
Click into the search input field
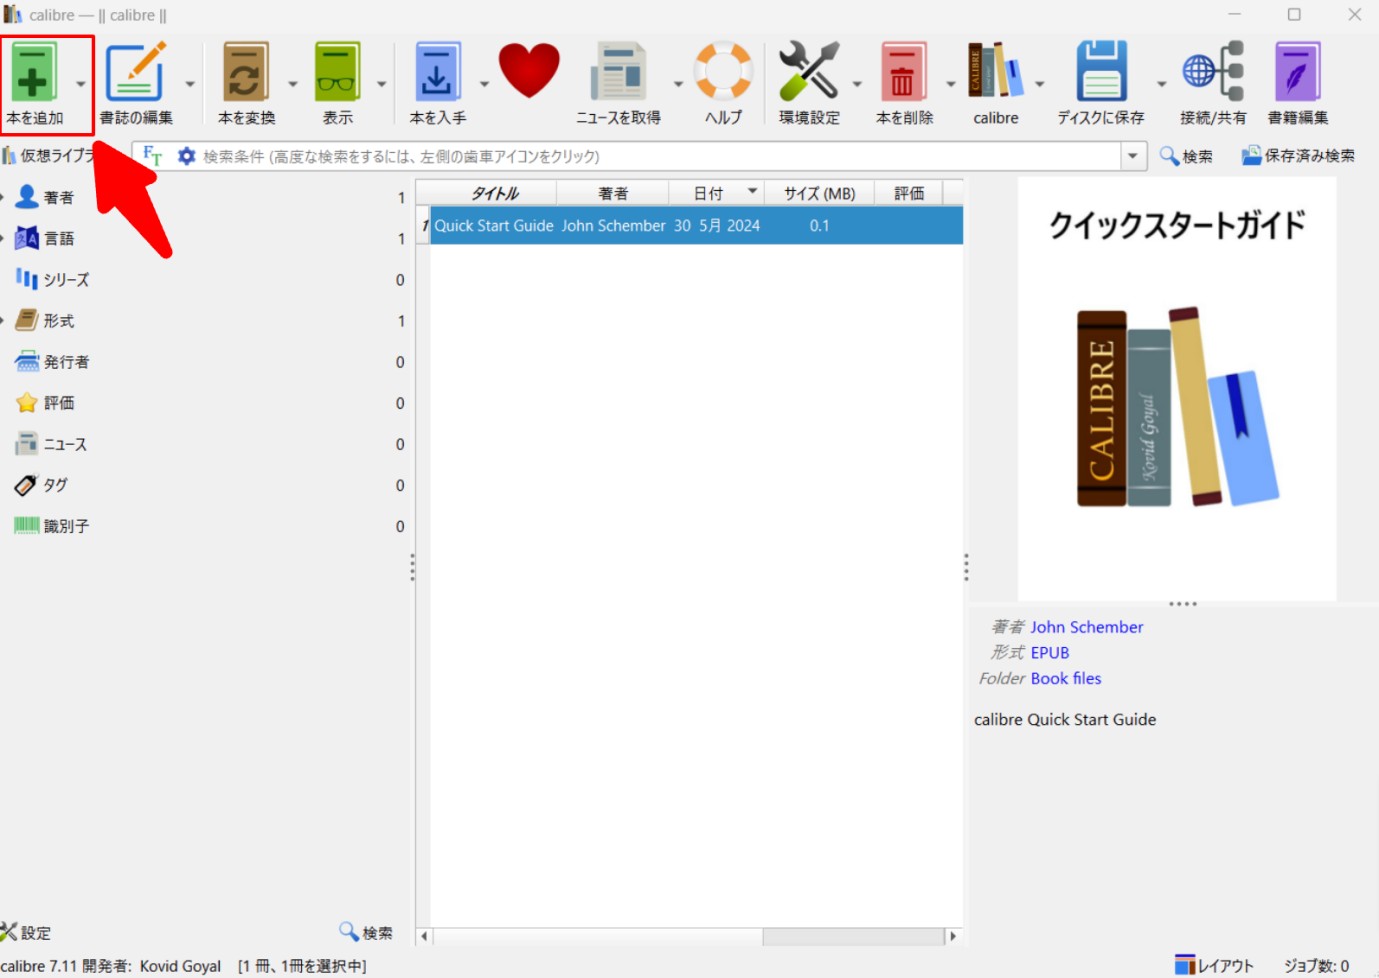pyautogui.click(x=660, y=156)
